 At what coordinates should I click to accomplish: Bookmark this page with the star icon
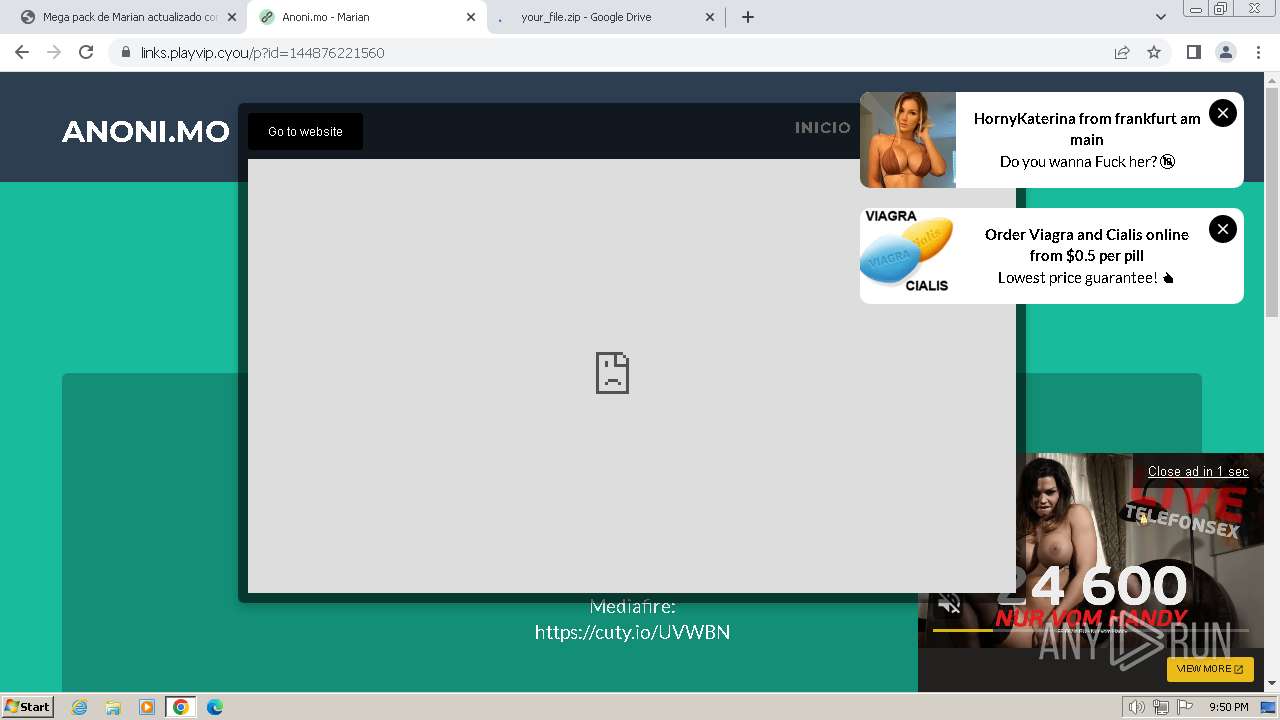(1154, 52)
